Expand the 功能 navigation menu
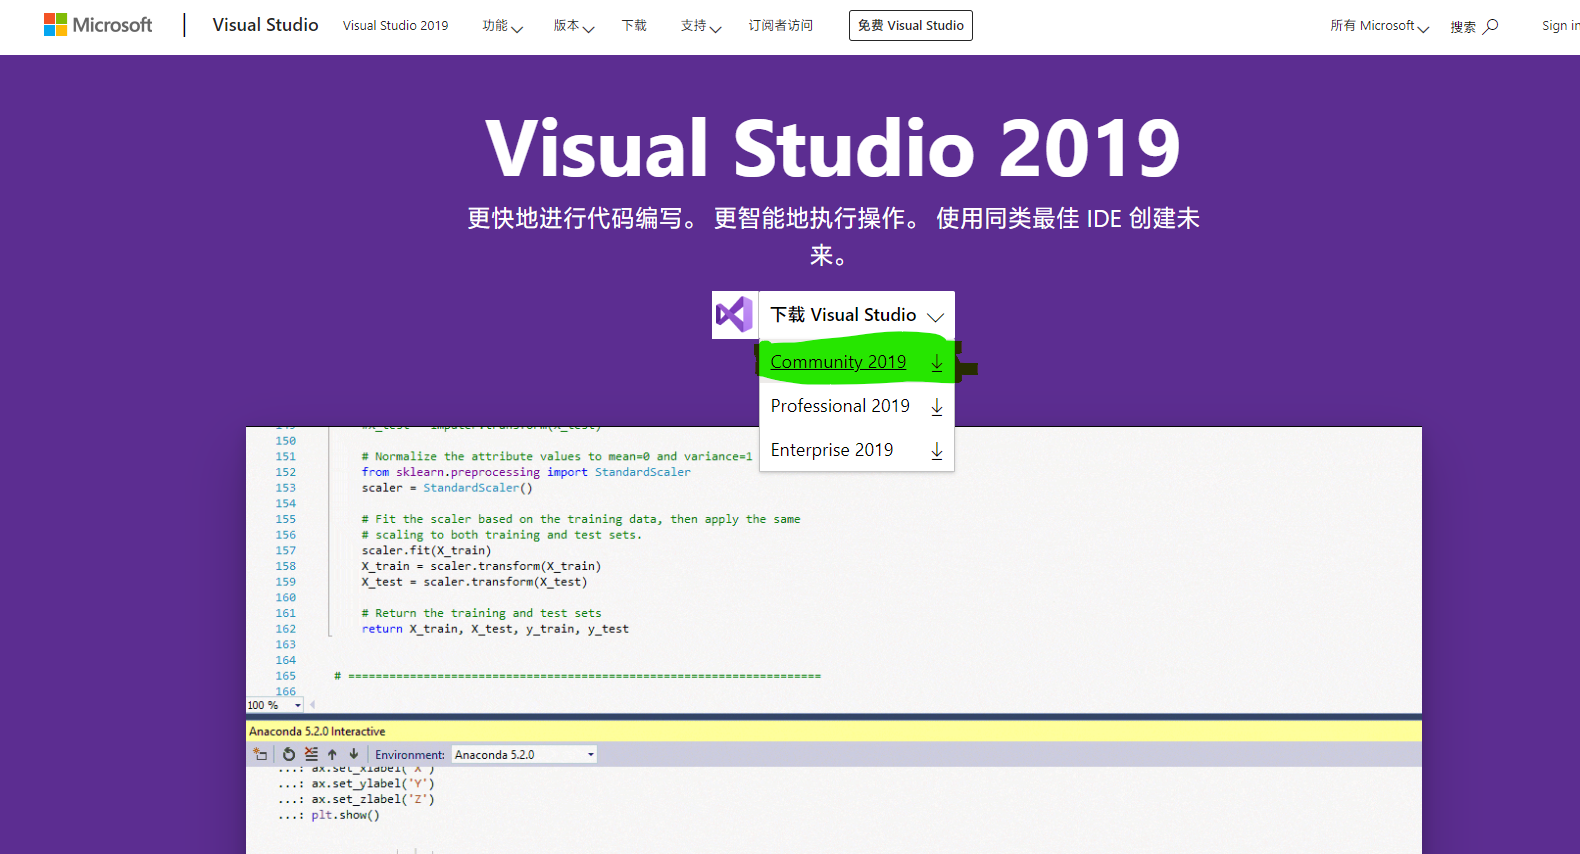This screenshot has height=854, width=1580. (x=502, y=26)
